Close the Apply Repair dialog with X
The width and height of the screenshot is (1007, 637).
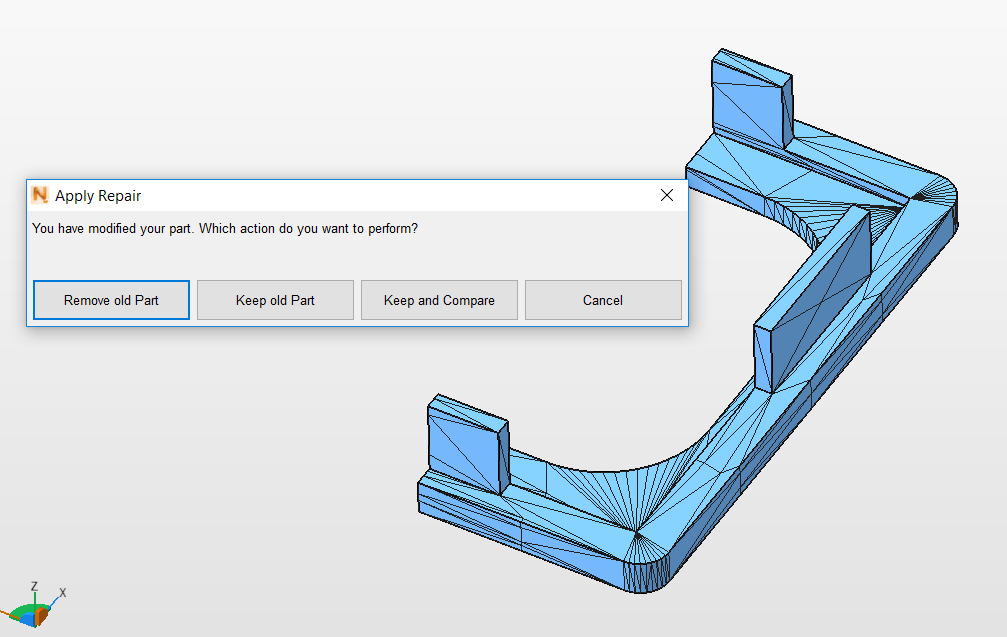tap(667, 196)
